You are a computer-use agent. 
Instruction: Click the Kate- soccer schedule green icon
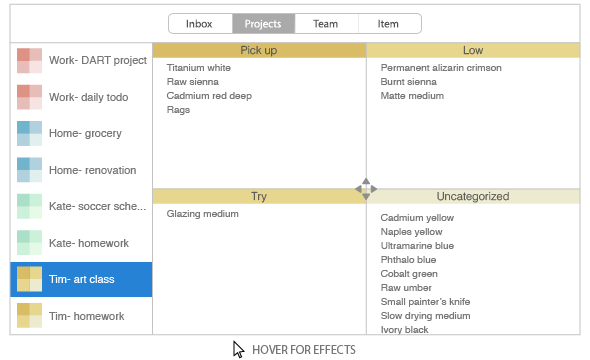29,207
